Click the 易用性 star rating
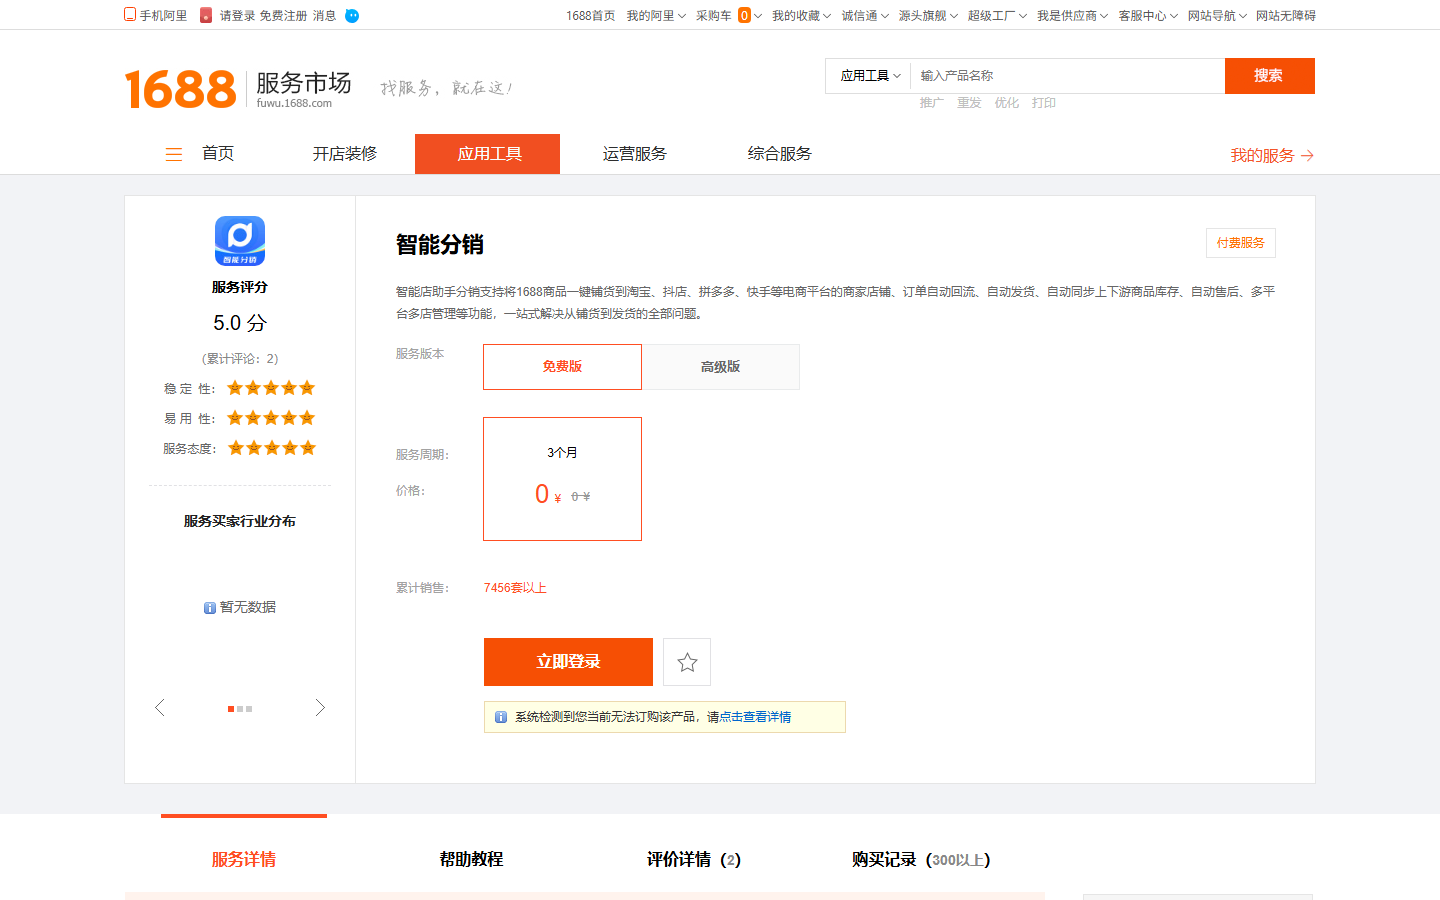The width and height of the screenshot is (1440, 900). (x=271, y=418)
